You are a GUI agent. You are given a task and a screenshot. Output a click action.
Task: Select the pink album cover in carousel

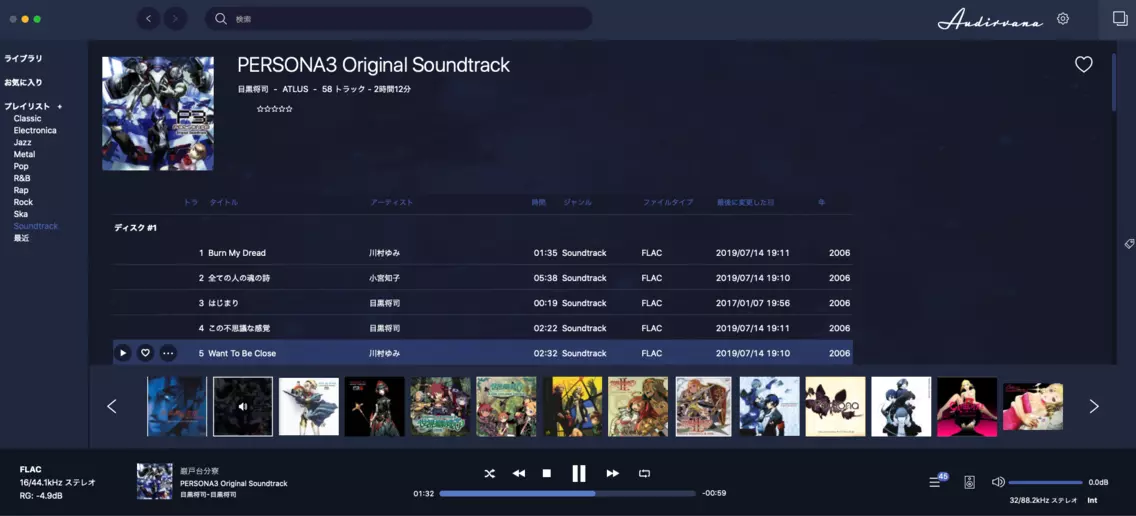click(x=966, y=407)
